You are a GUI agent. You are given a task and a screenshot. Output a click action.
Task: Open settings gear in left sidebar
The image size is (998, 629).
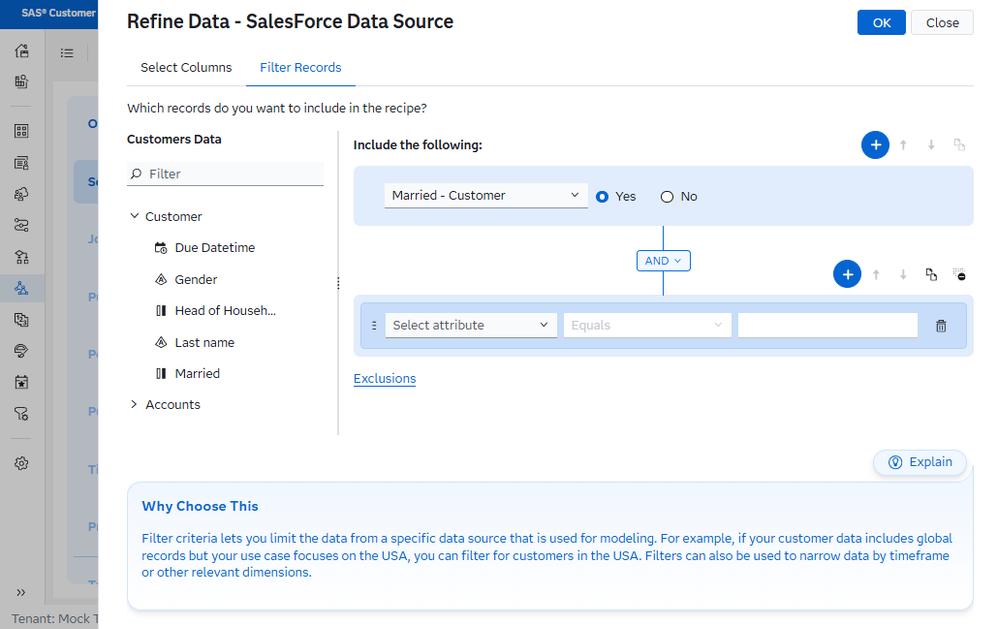point(22,463)
